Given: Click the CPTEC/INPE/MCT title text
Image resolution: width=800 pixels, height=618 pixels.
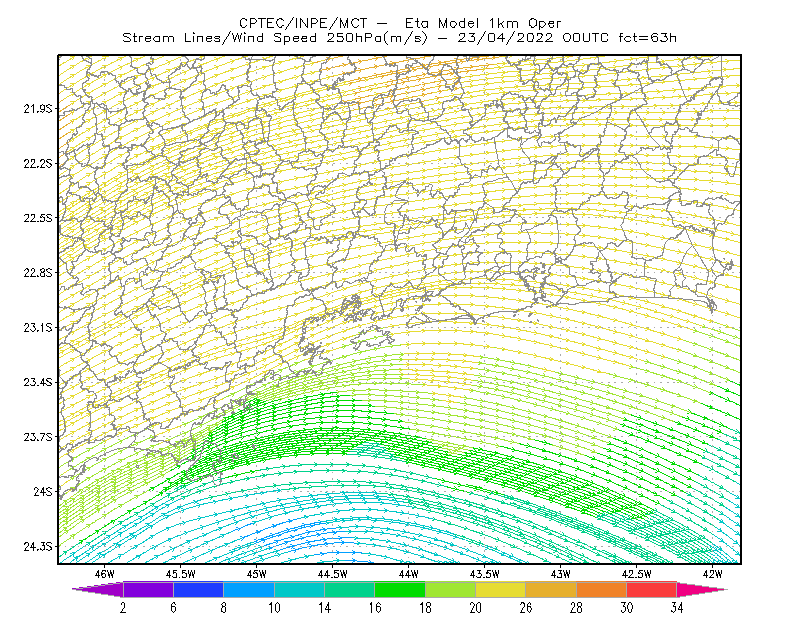Looking at the screenshot, I should (303, 23).
